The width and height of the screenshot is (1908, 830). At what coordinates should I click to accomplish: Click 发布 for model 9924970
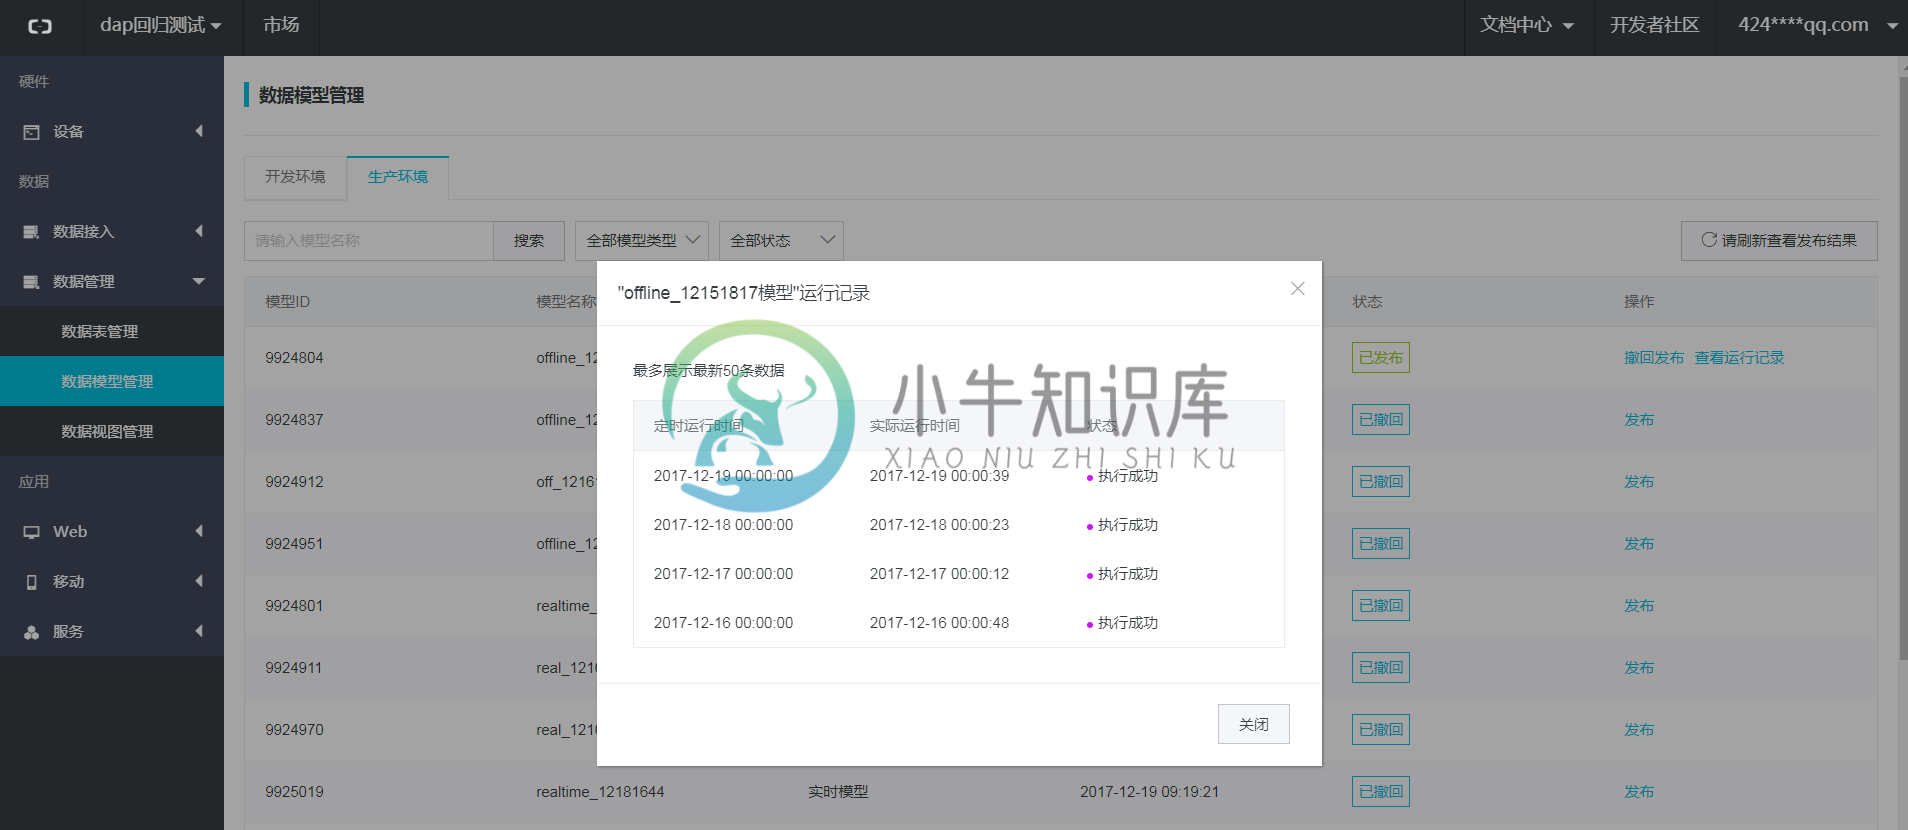[1639, 730]
